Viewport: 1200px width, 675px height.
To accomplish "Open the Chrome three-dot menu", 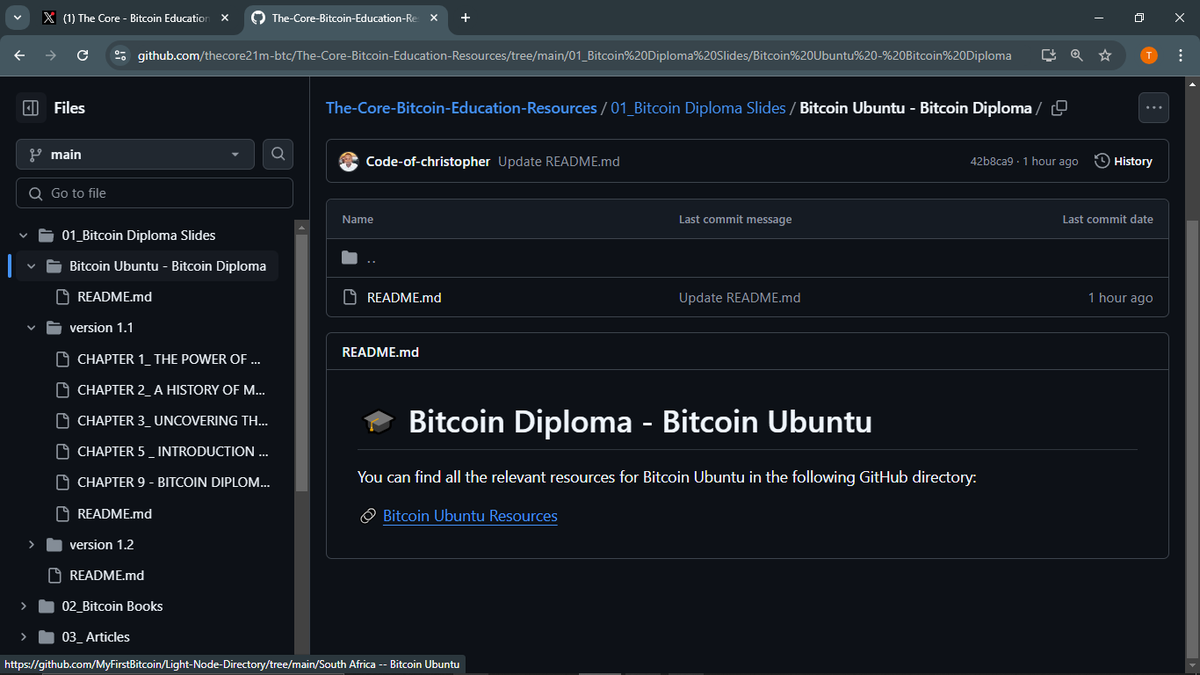I will point(1181,56).
